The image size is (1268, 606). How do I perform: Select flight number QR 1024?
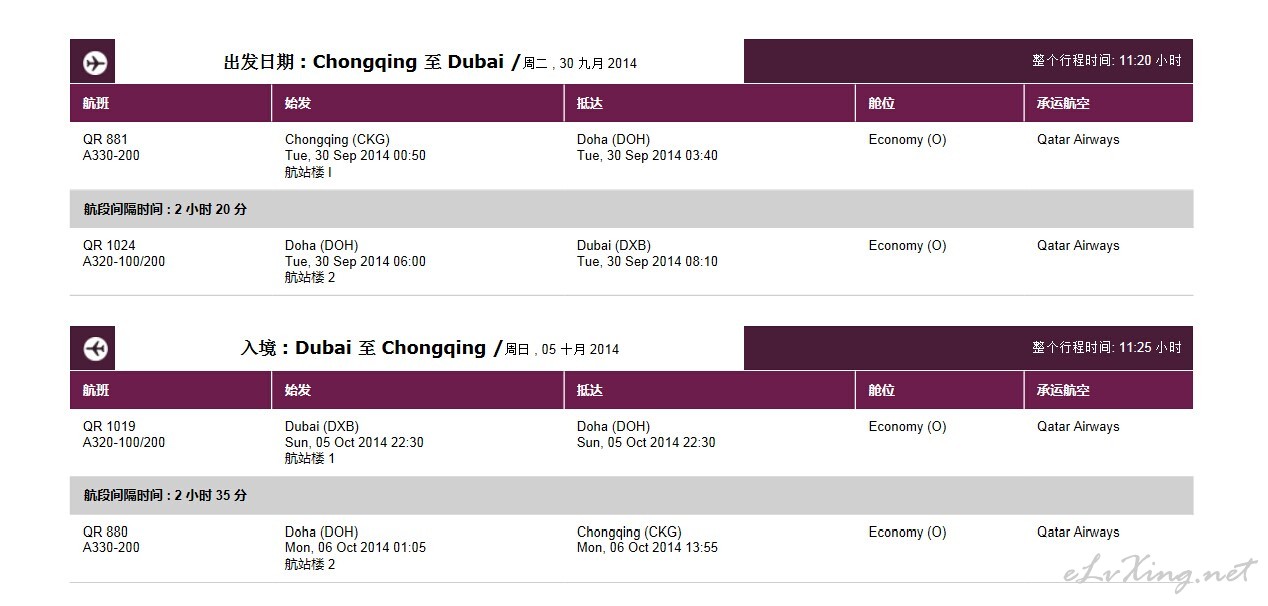(109, 246)
